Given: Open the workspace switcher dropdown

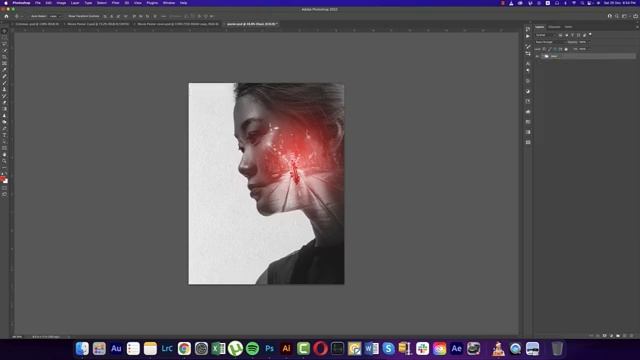Looking at the screenshot, I should [x=625, y=16].
